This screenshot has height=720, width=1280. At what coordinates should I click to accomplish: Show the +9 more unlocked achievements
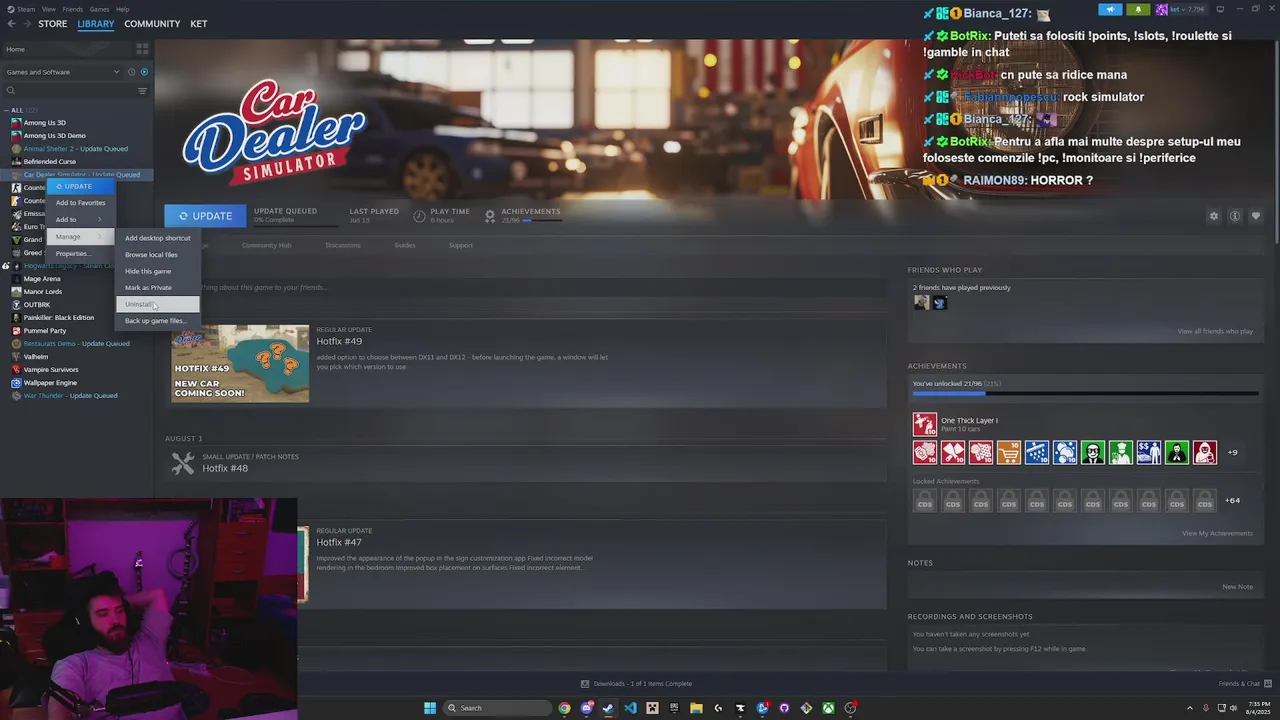point(1232,452)
